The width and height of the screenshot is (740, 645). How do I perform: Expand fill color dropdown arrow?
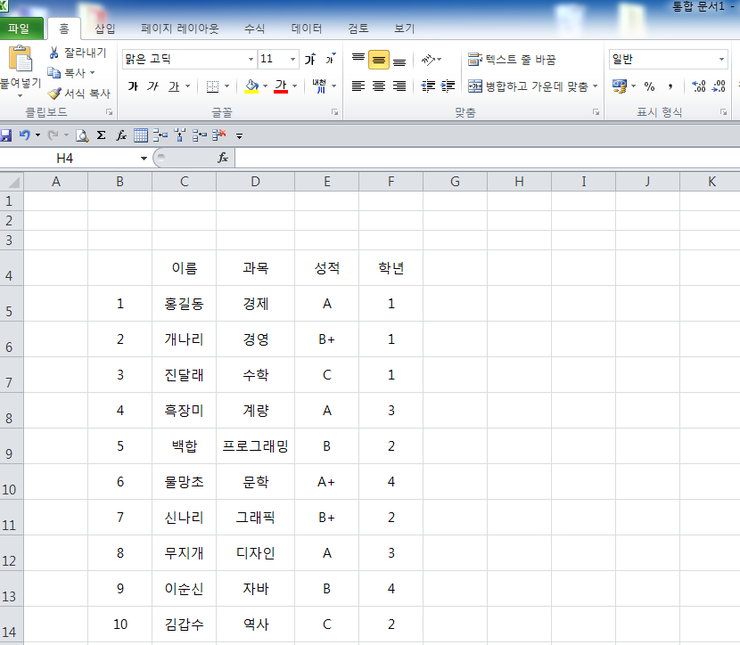coord(265,86)
